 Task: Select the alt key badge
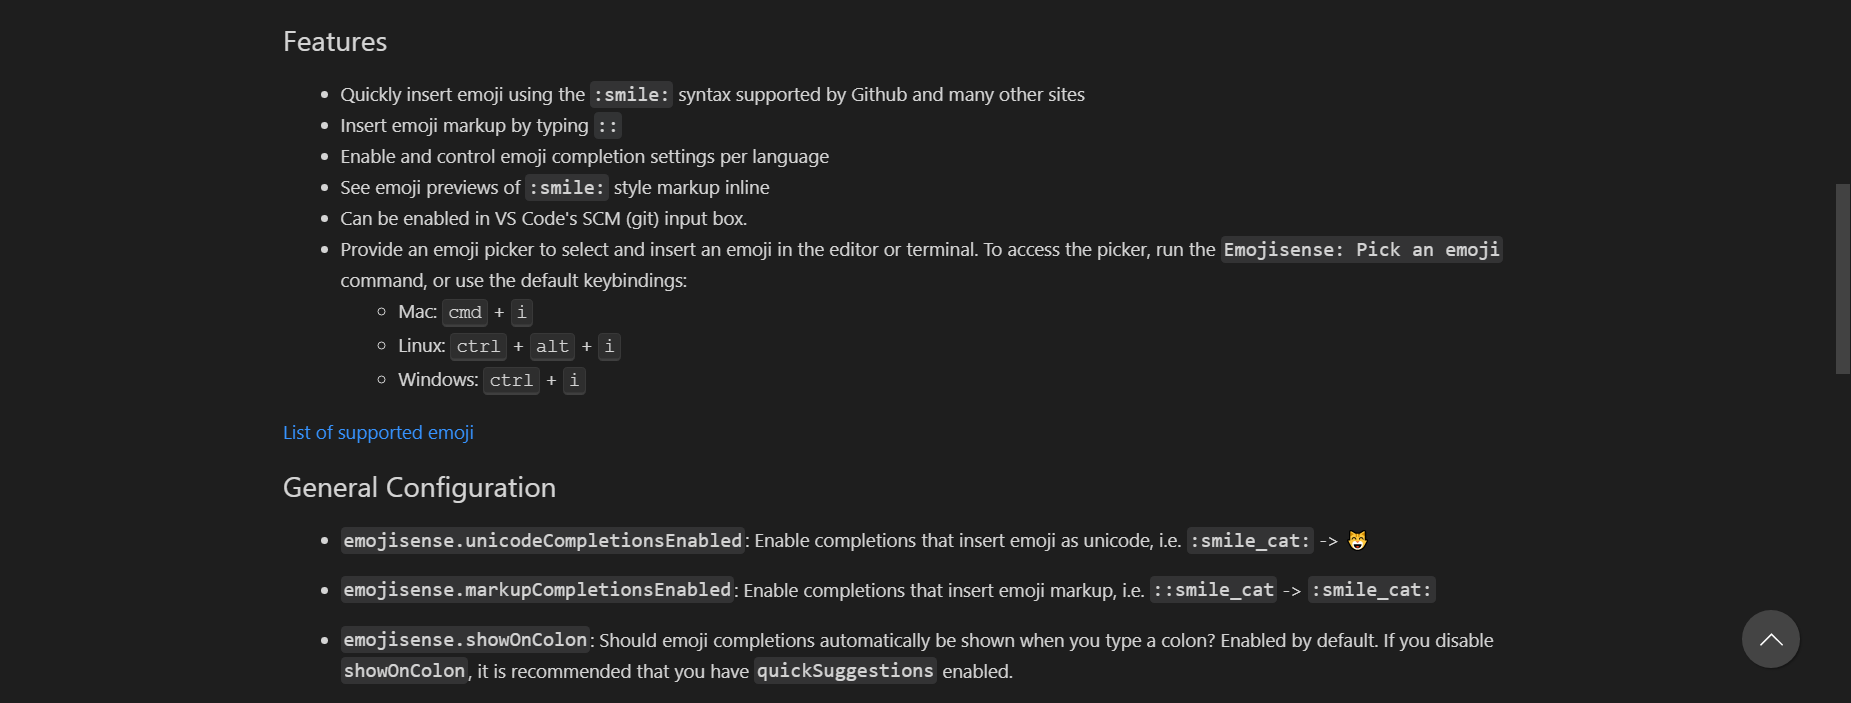click(x=552, y=346)
